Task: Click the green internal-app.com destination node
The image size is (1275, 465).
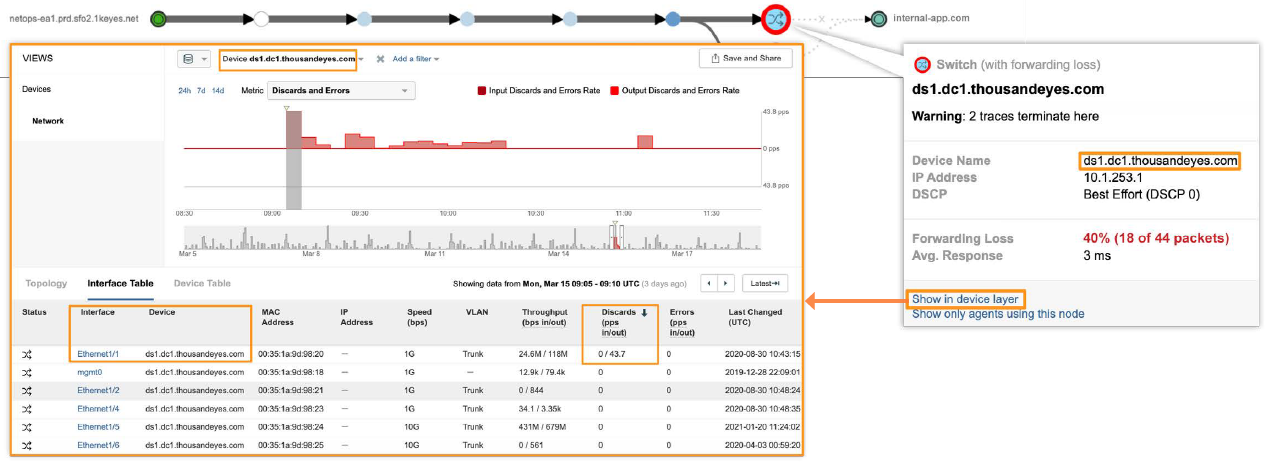Action: coord(878,18)
